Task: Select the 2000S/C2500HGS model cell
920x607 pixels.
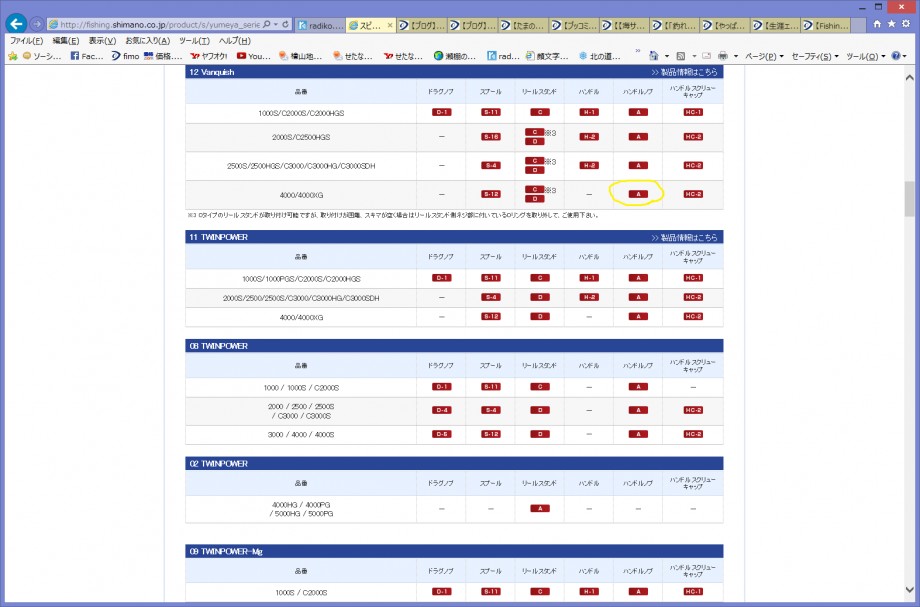Action: tap(301, 137)
